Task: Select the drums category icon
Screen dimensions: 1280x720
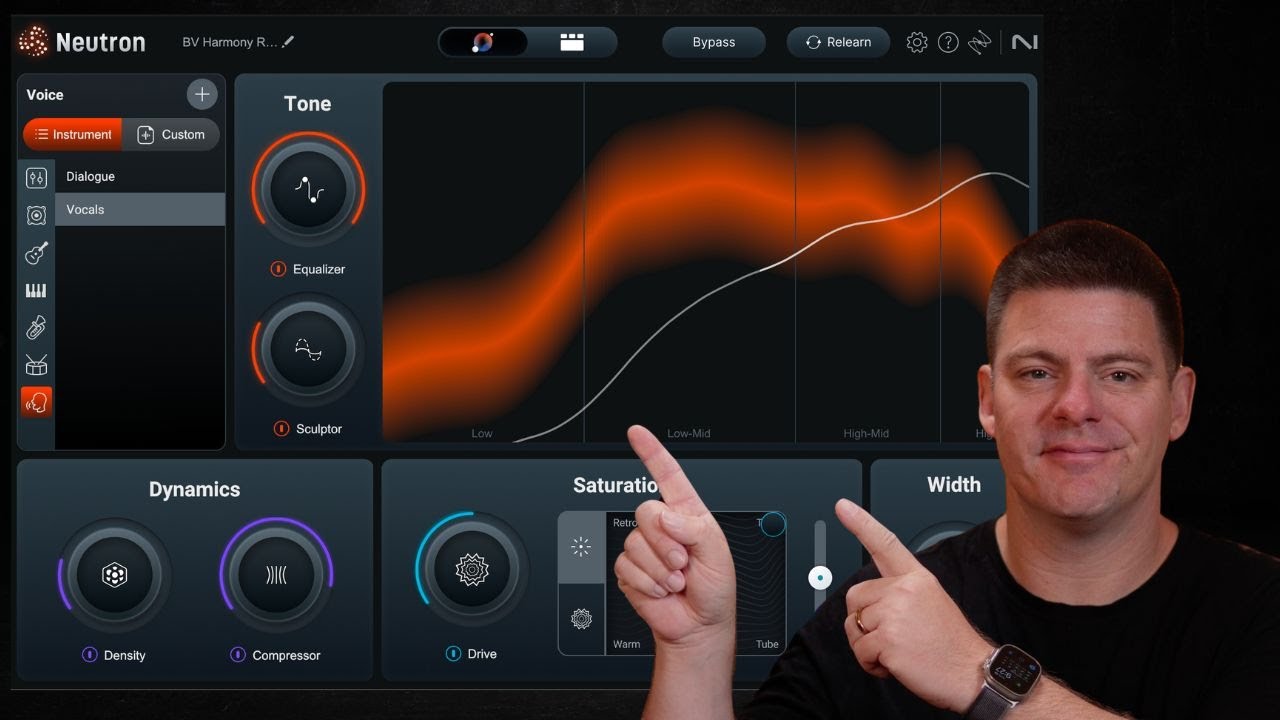Action: (36, 365)
